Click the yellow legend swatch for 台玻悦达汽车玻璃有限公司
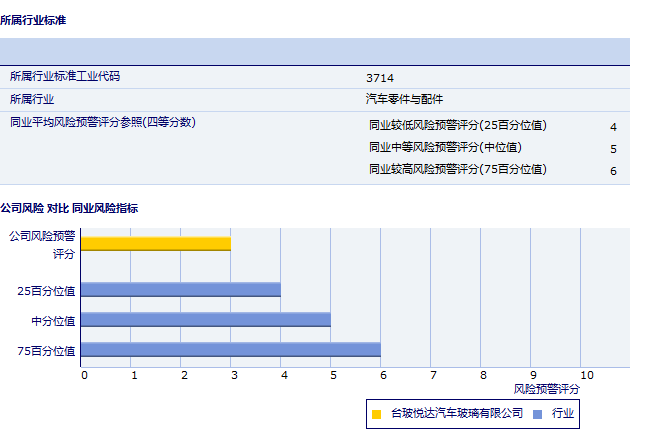The width and height of the screenshot is (656, 443). (377, 413)
